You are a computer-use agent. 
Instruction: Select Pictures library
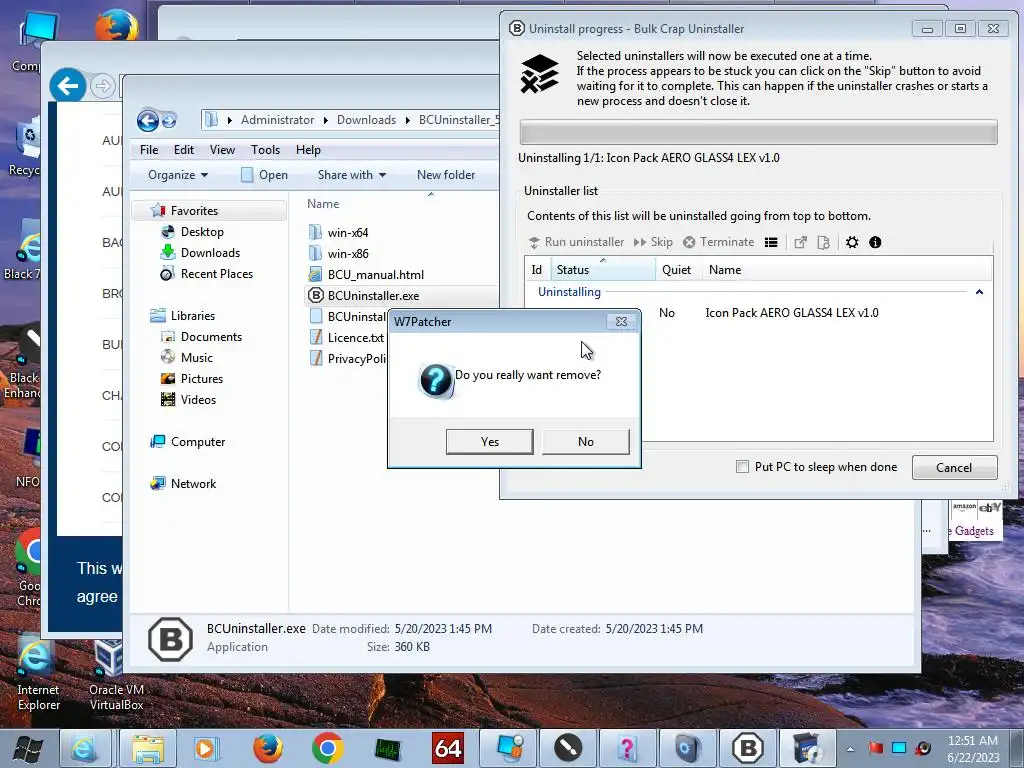(201, 379)
